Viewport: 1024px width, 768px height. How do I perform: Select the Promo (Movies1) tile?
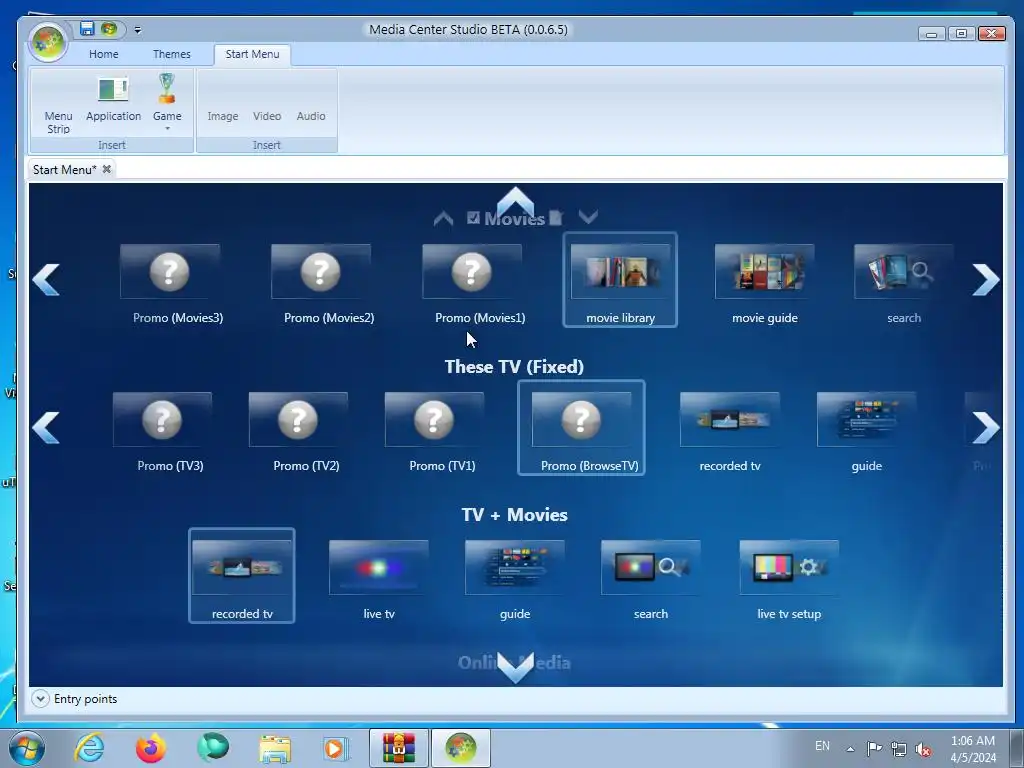(x=473, y=284)
